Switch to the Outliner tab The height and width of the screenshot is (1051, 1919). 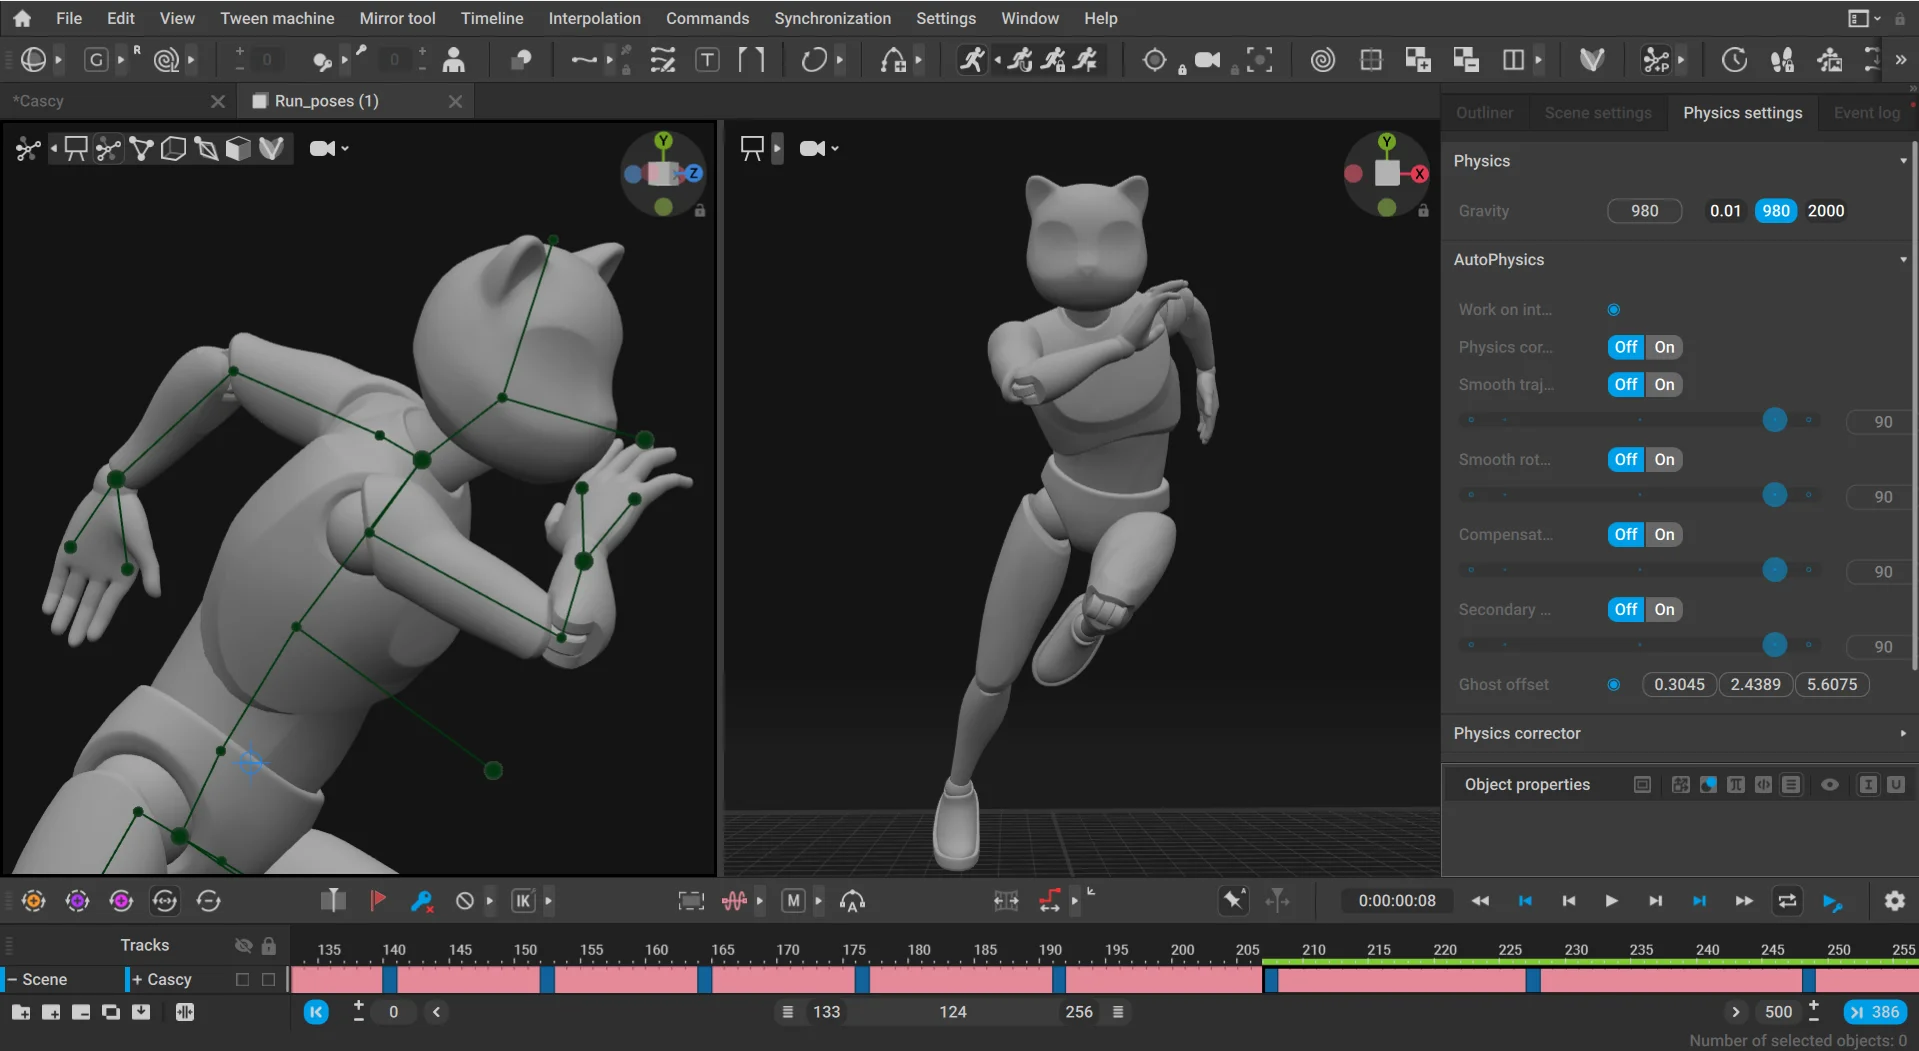tap(1484, 113)
